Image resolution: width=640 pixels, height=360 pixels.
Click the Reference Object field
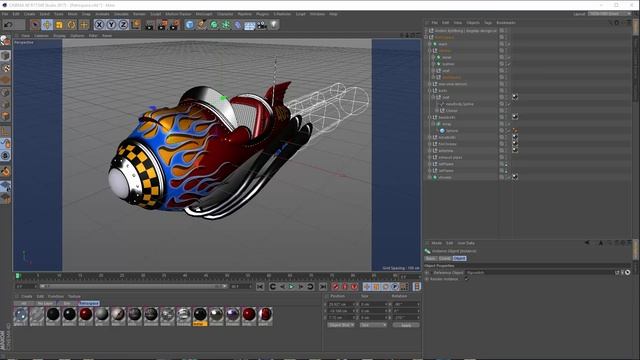540,272
